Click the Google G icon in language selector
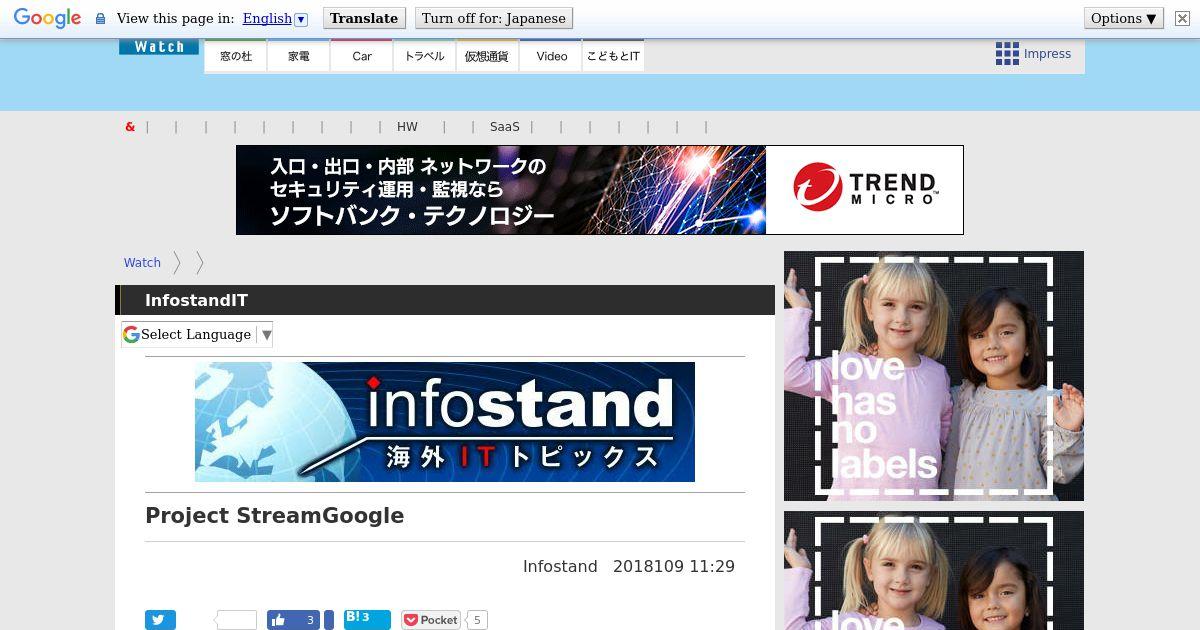 click(131, 335)
